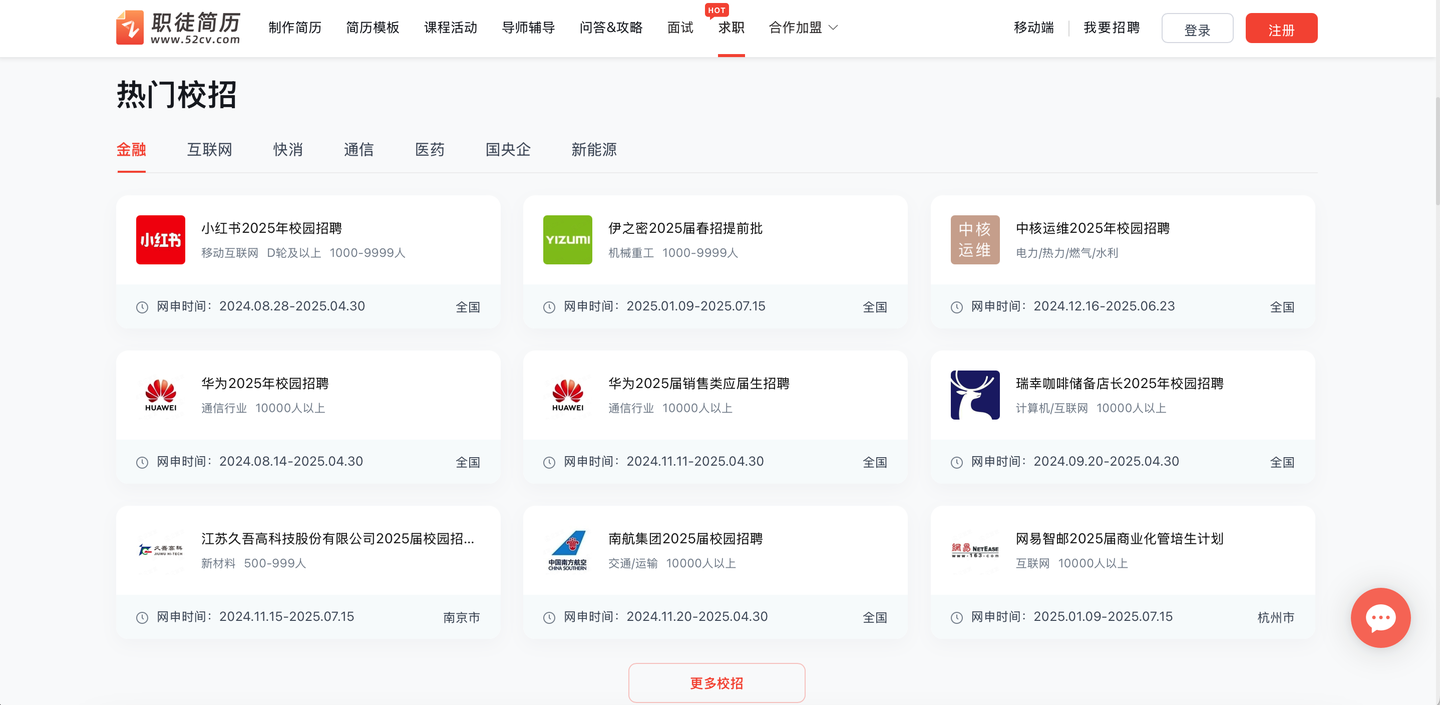Open 南航集团2025届校园招聘 listing title
The width and height of the screenshot is (1440, 705).
686,538
